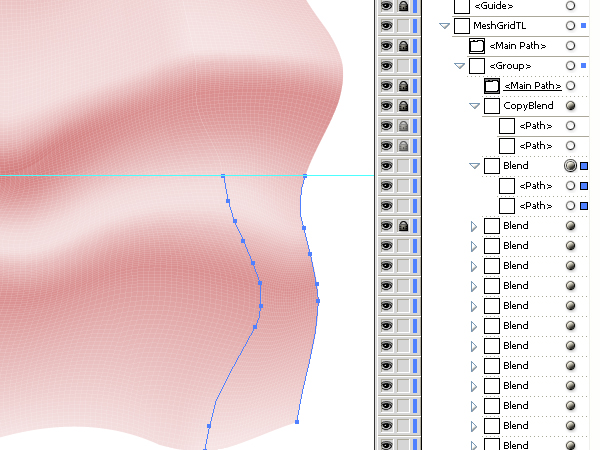600x450 pixels.
Task: Hide the underlined <Main Path> item via eye
Action: [x=386, y=86]
